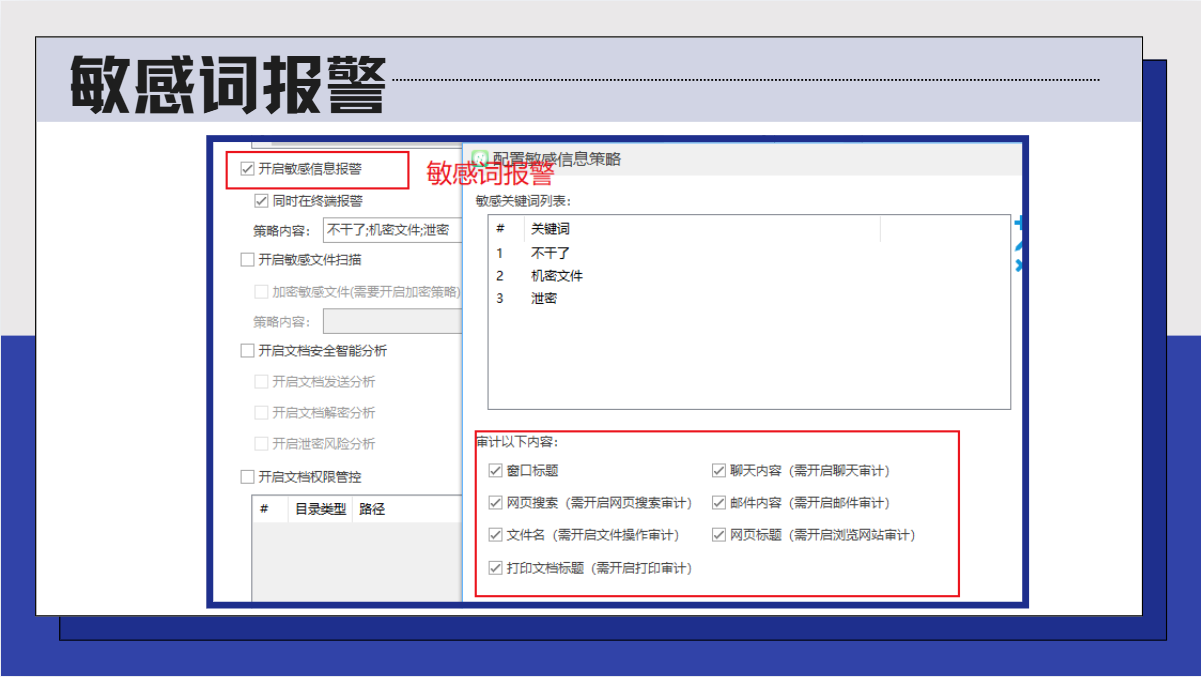Click the 目录类型 column header
1201x677 pixels.
[x=320, y=509]
